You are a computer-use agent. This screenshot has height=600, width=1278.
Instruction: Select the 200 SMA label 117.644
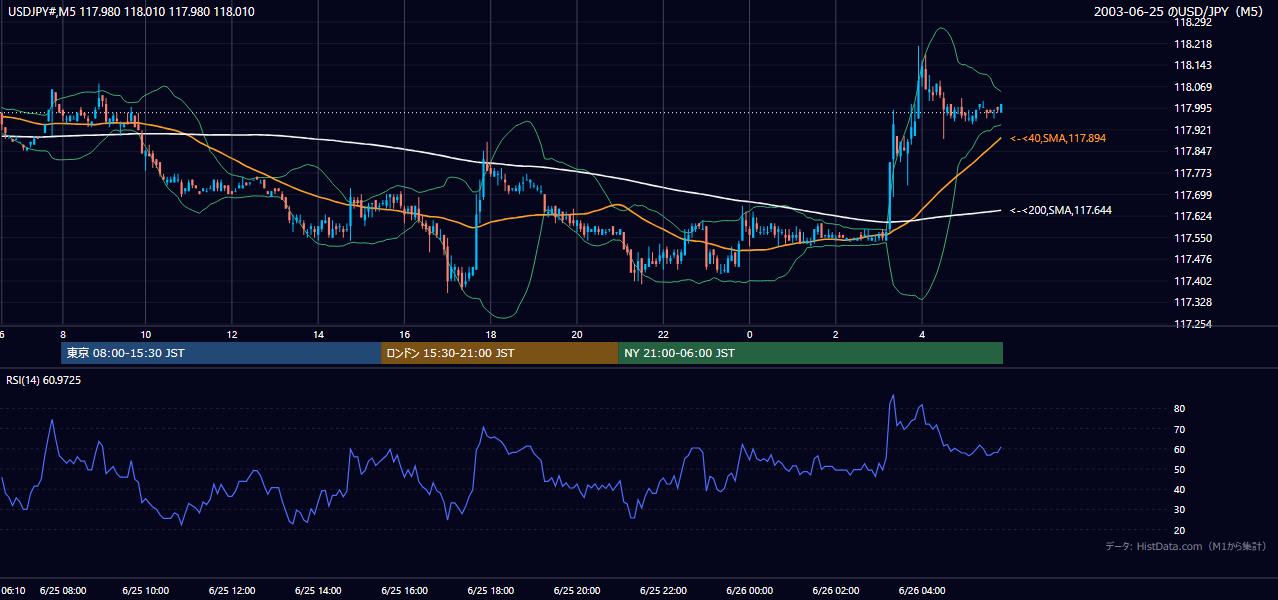(x=1061, y=211)
